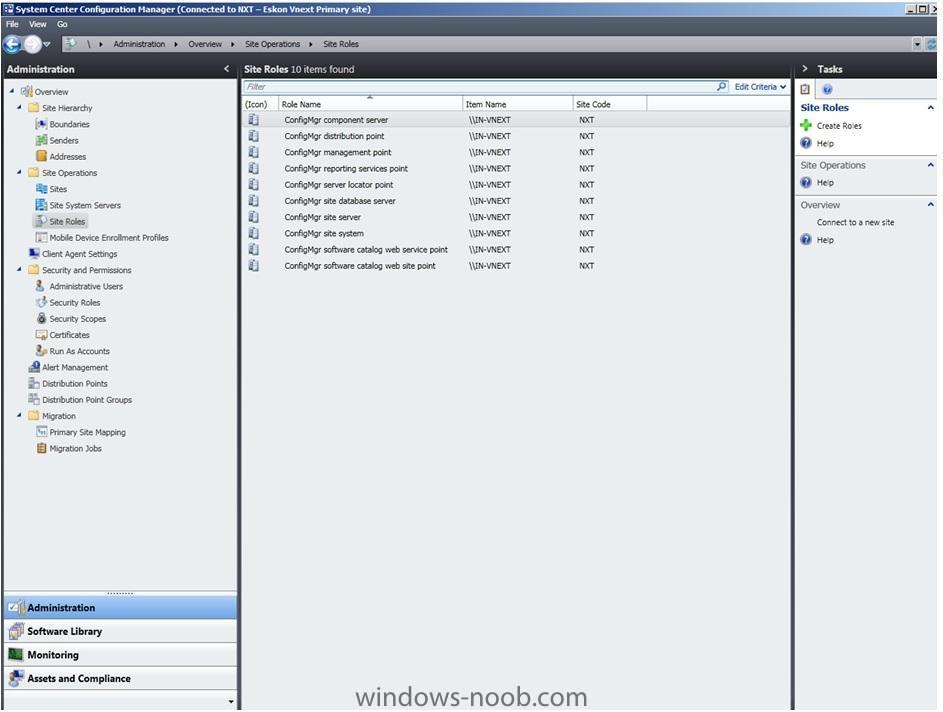Image resolution: width=943 pixels, height=712 pixels.
Task: Open Client Agent Settings icon
Action: coord(34,254)
